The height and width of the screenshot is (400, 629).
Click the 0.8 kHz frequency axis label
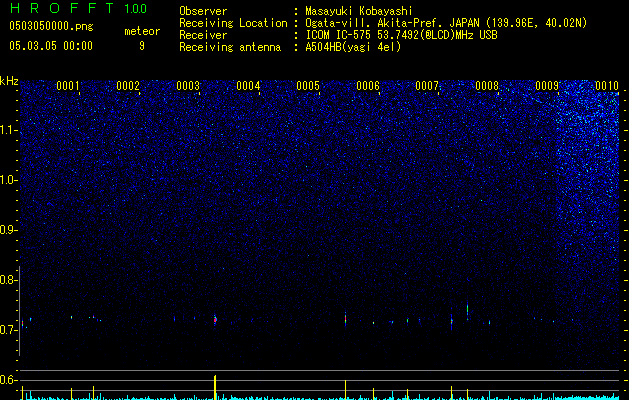tap(9, 280)
